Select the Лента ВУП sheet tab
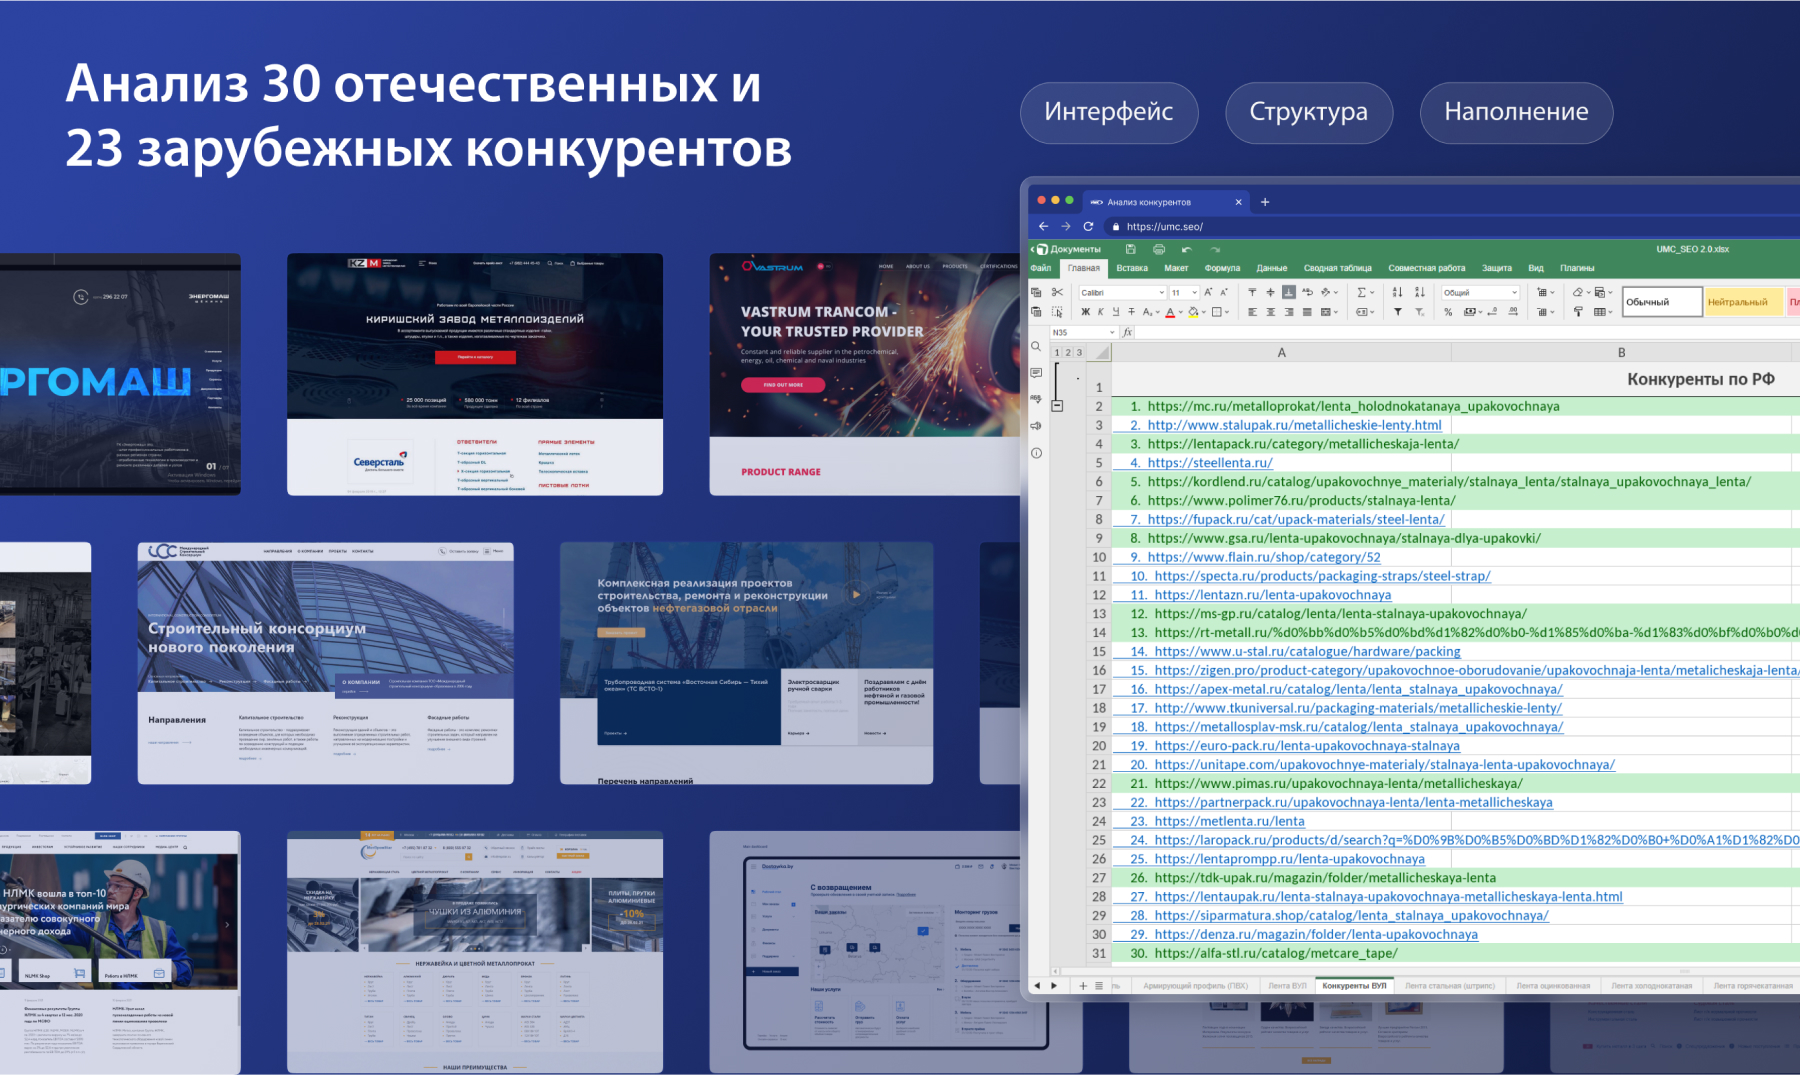 pos(1288,986)
